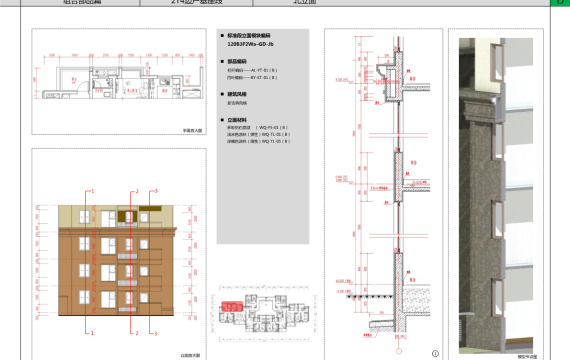
Task: Click the circled 1 detail number
Action: (435, 353)
